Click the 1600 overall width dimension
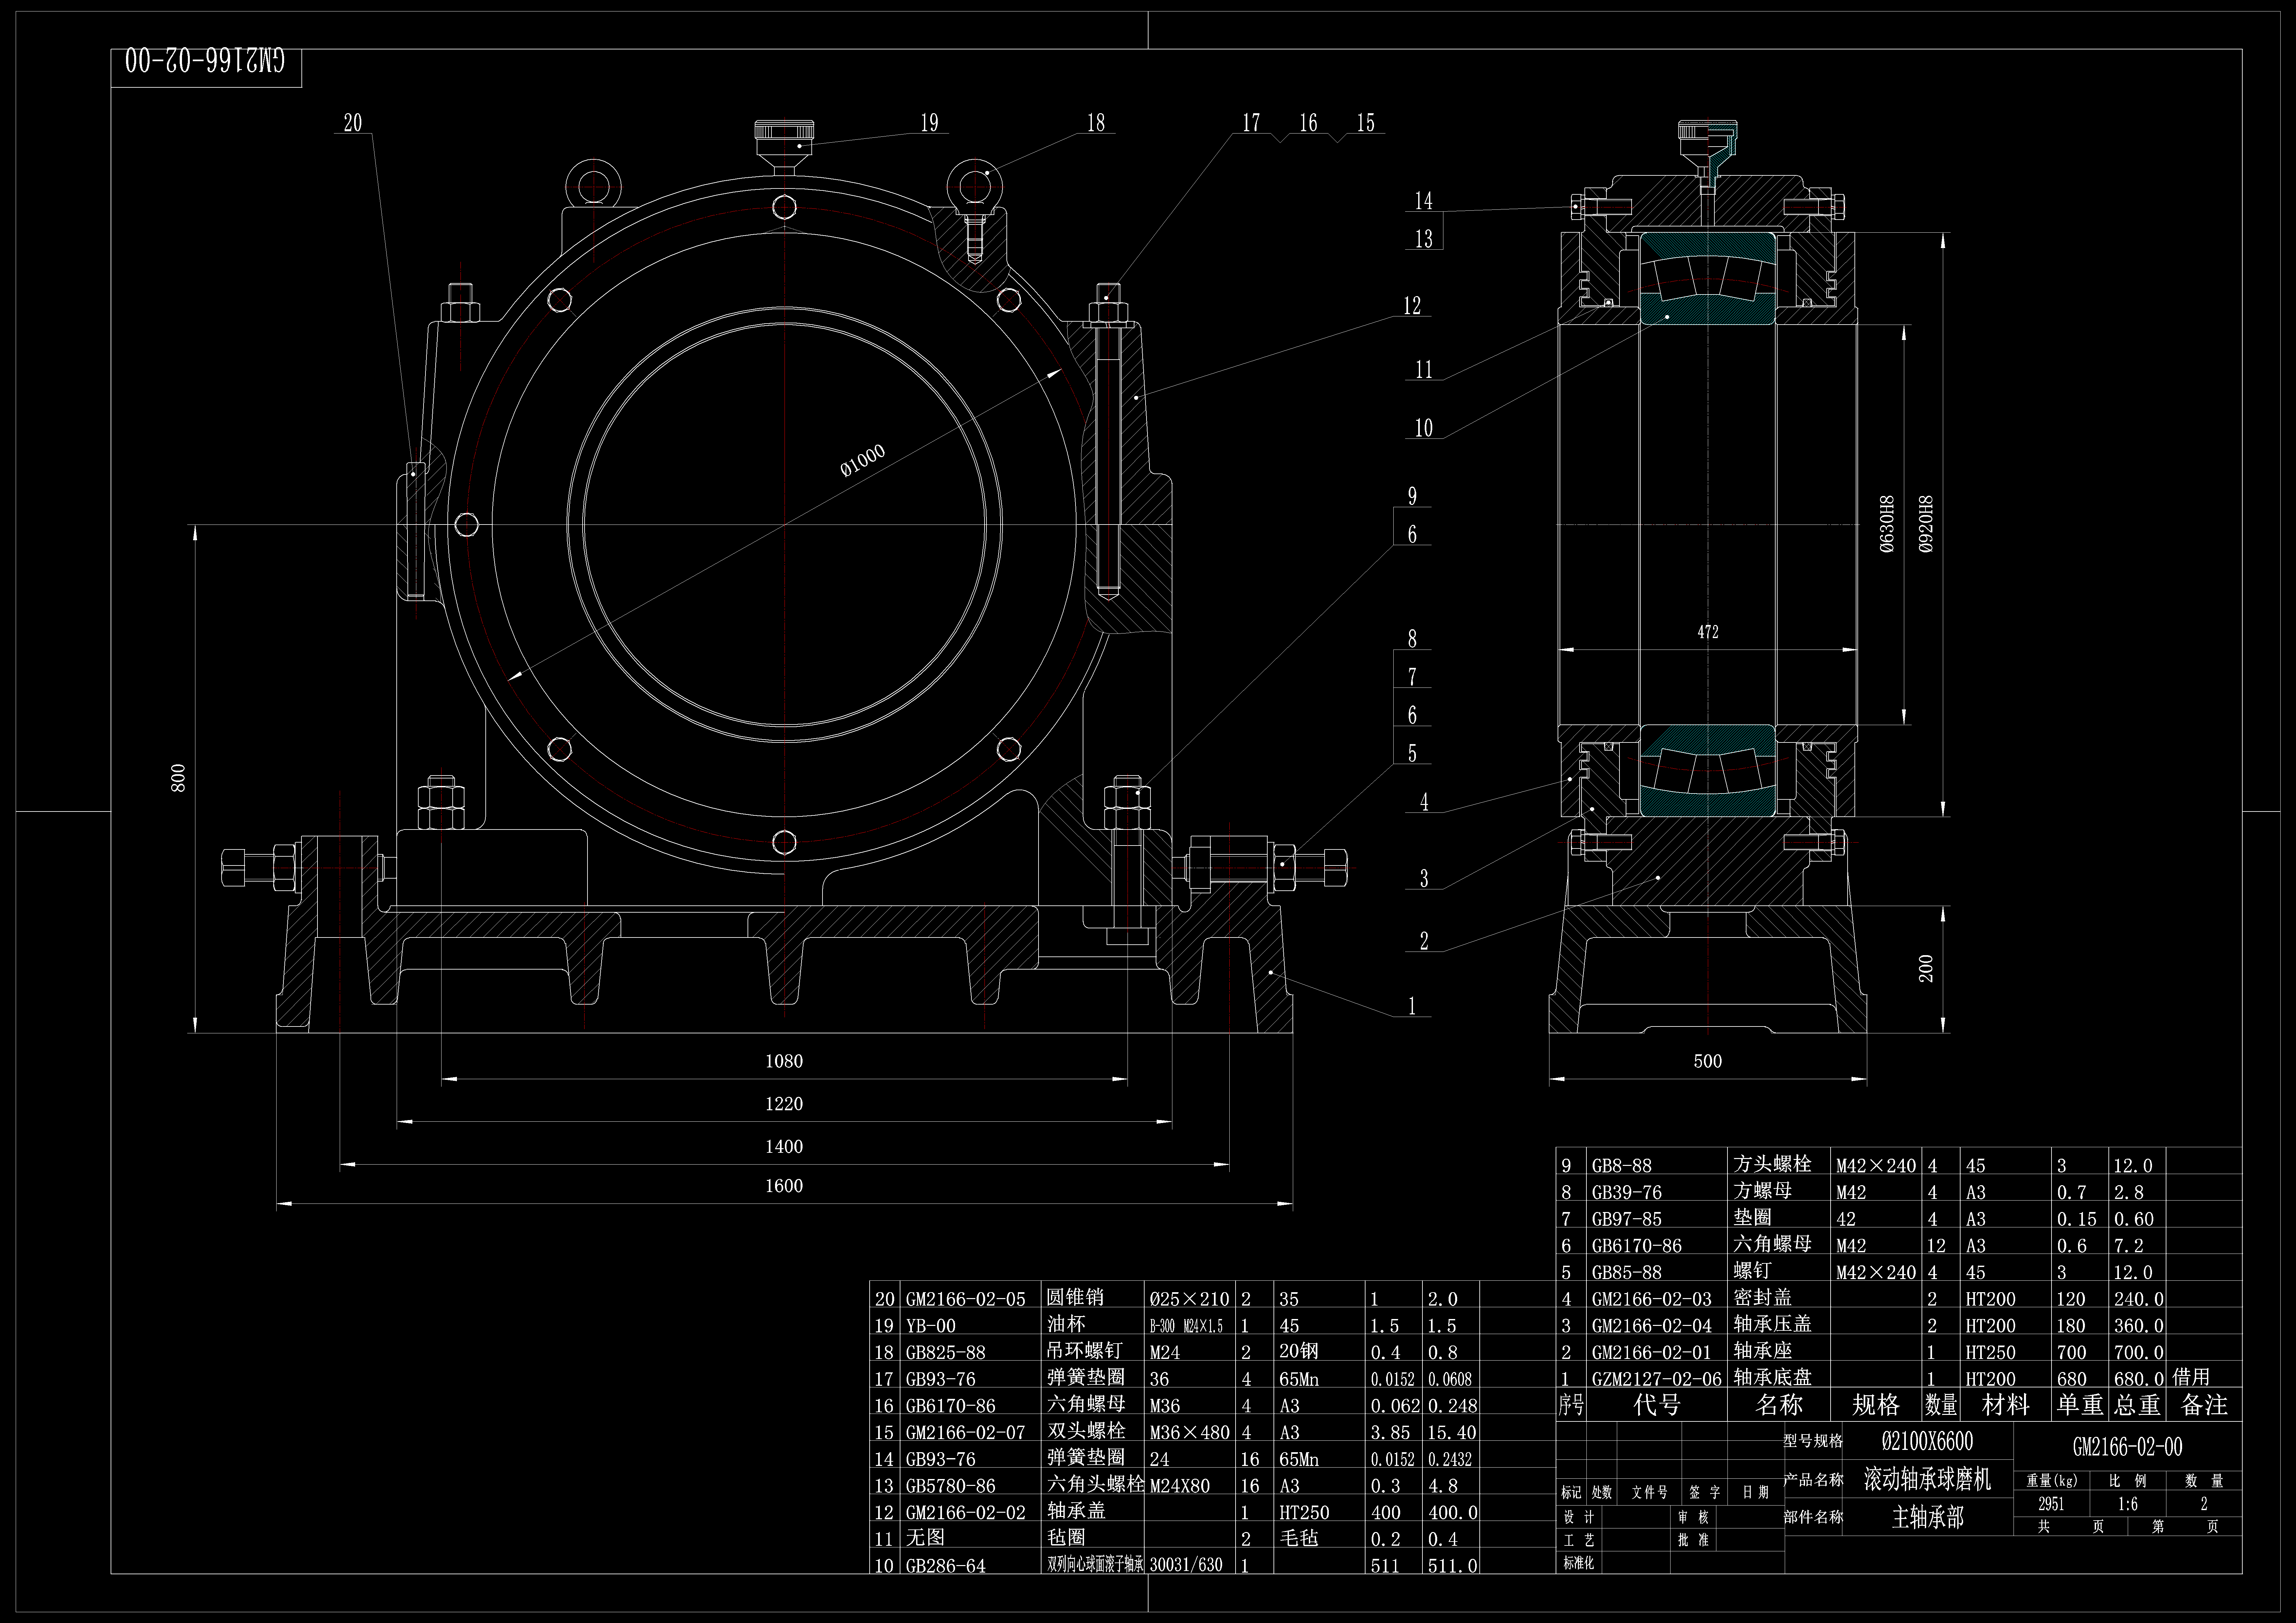Image resolution: width=2296 pixels, height=1623 pixels. [784, 1186]
